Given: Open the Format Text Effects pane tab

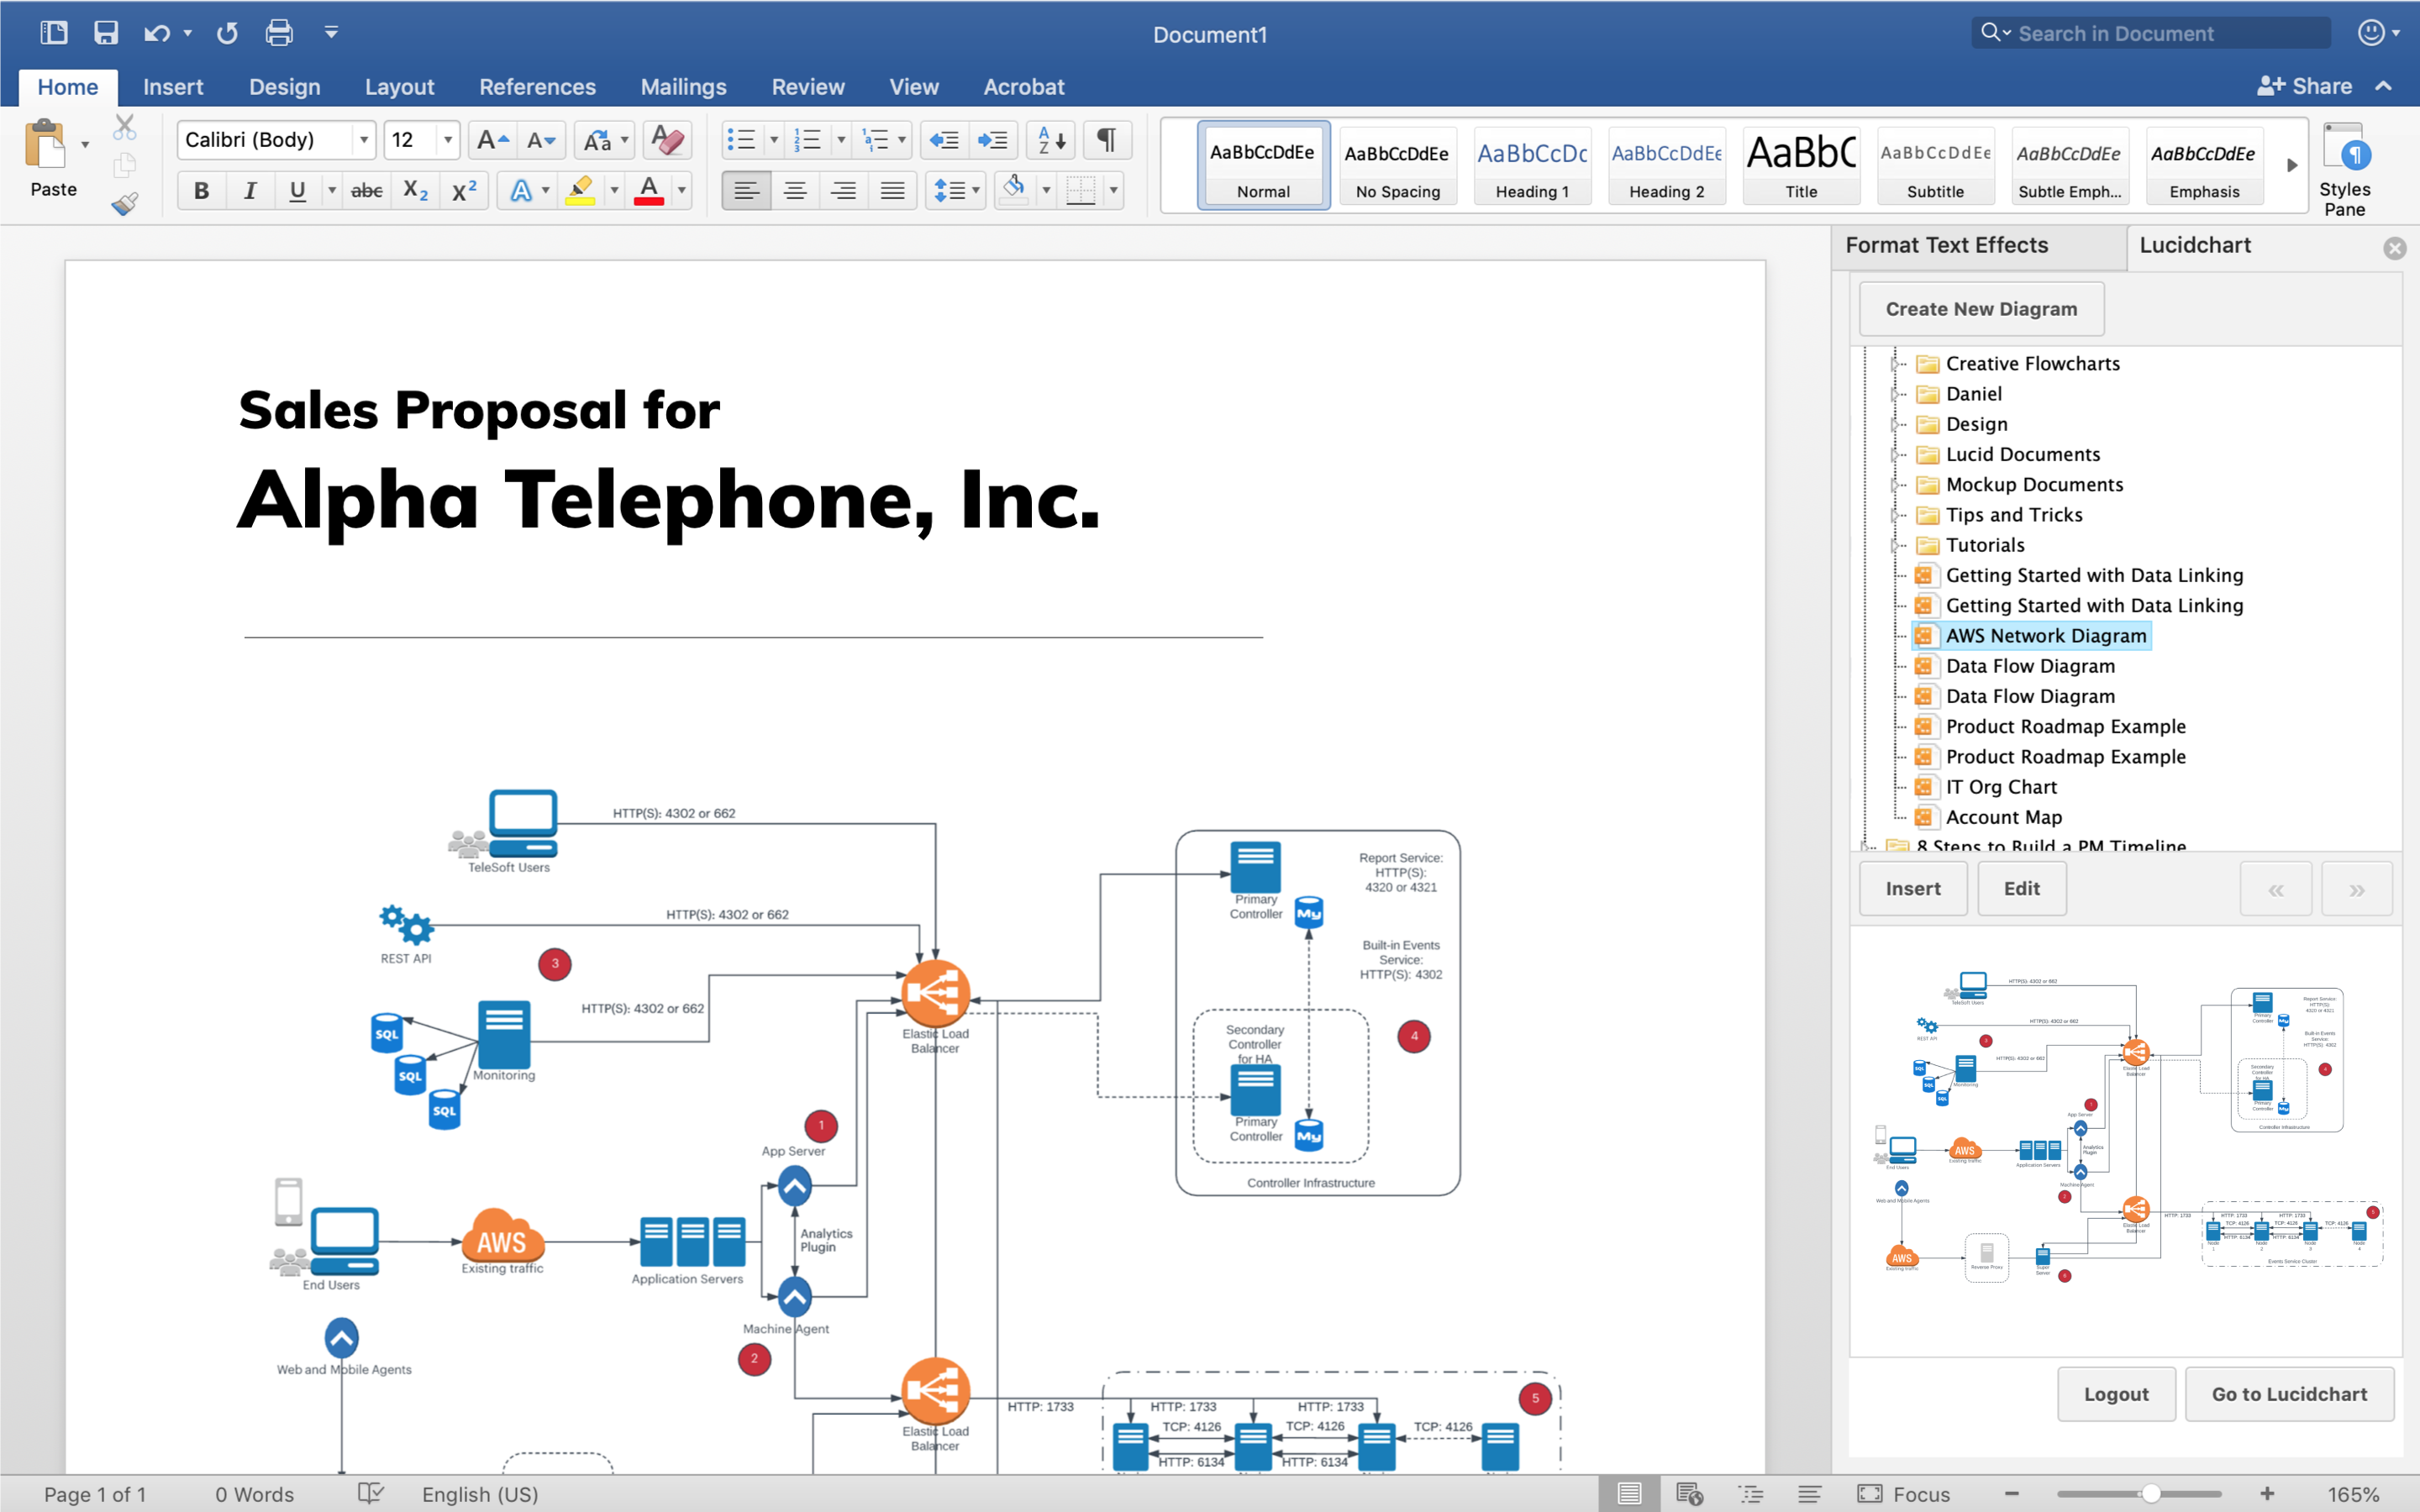Looking at the screenshot, I should (x=1946, y=246).
